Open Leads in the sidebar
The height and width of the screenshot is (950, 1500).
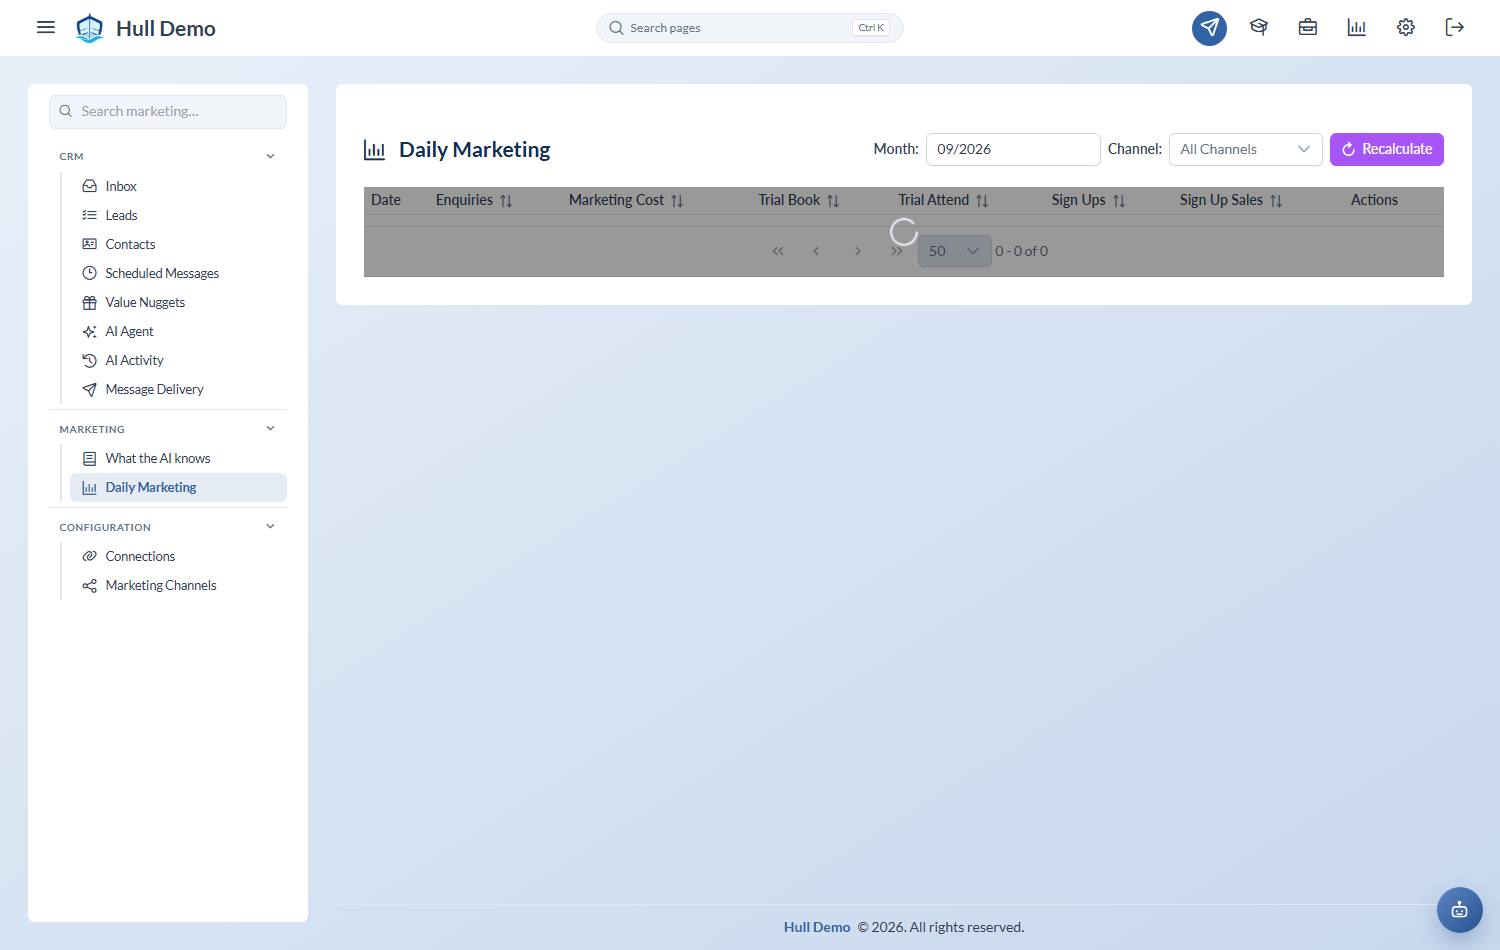(x=178, y=215)
